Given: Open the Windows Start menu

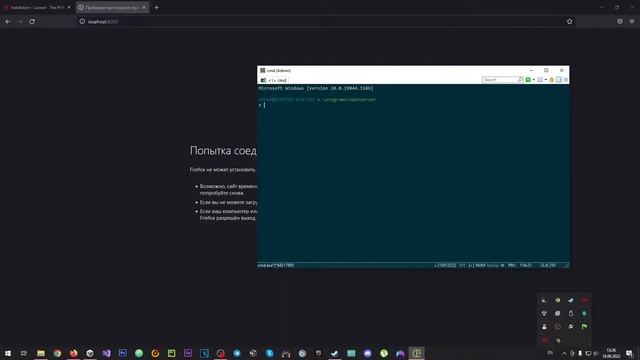Looking at the screenshot, I should [x=8, y=353].
